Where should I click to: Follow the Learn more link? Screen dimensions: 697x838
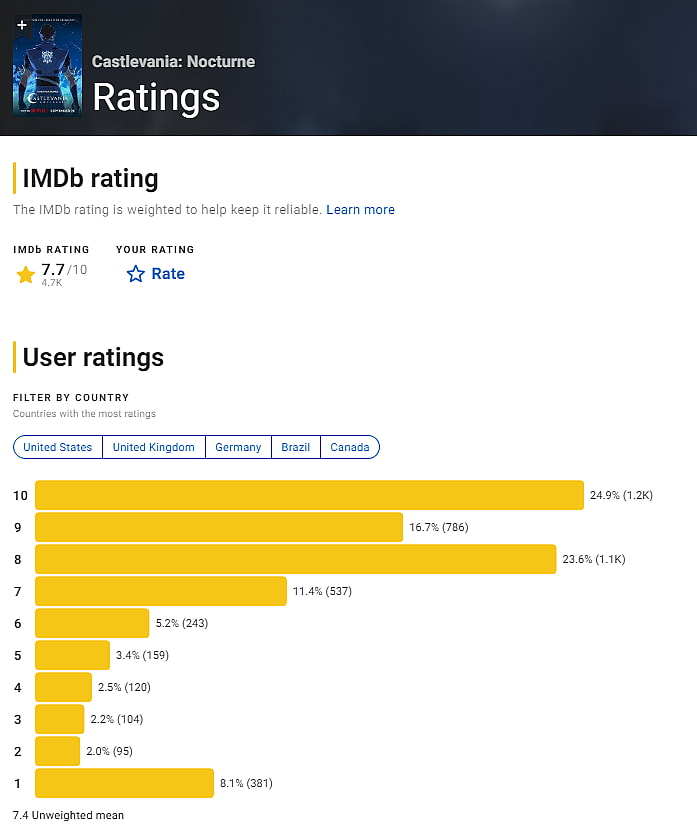[x=360, y=210]
